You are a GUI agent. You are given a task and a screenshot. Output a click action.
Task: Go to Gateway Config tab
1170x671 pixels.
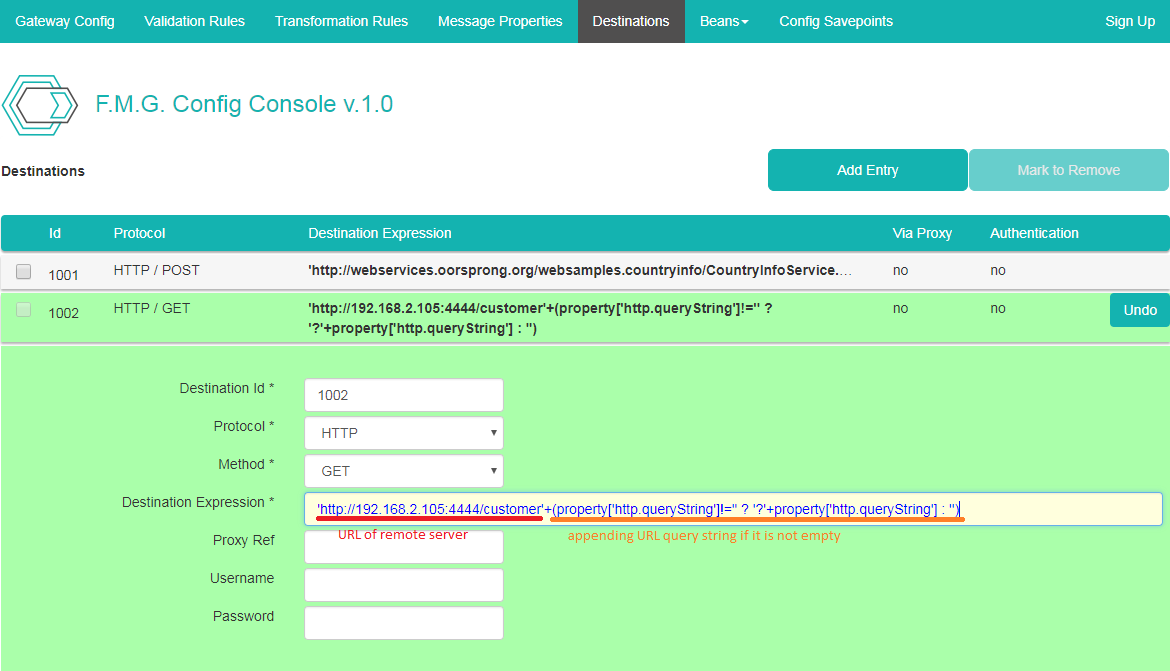point(65,21)
